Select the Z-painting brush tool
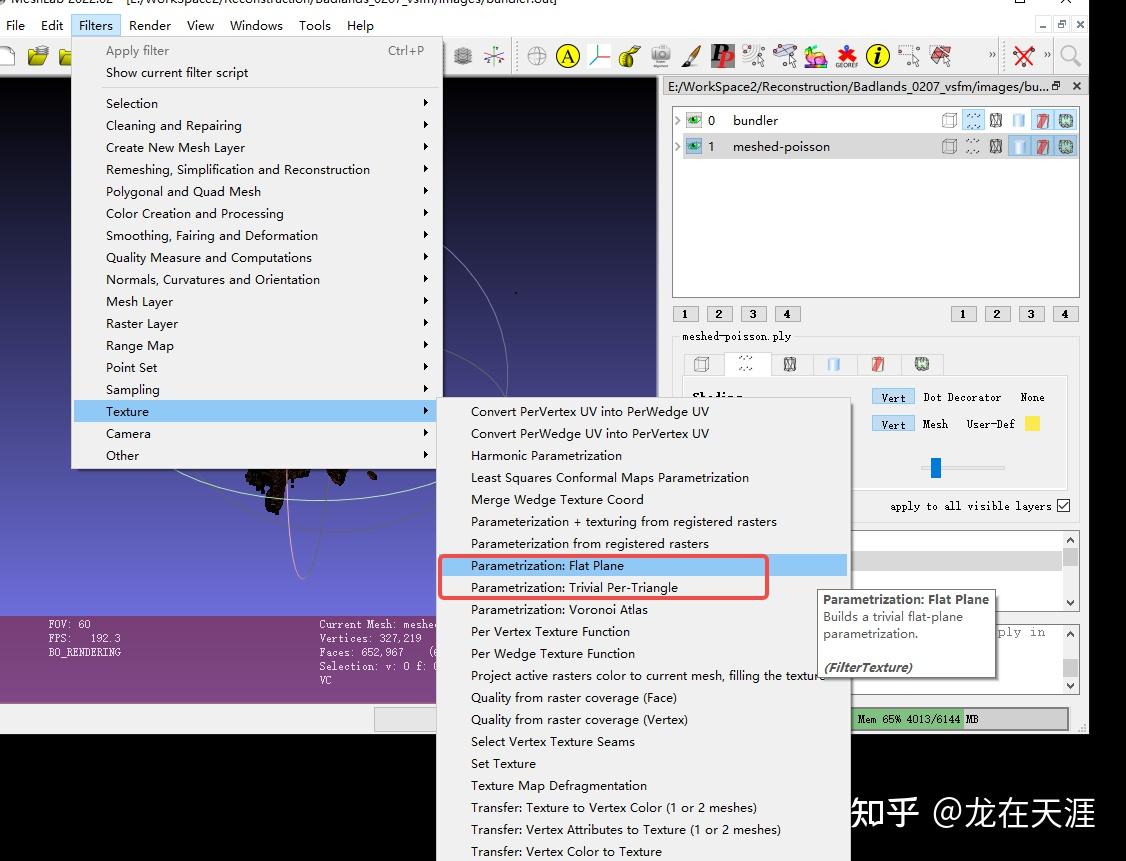This screenshot has height=861, width=1126. (690, 57)
